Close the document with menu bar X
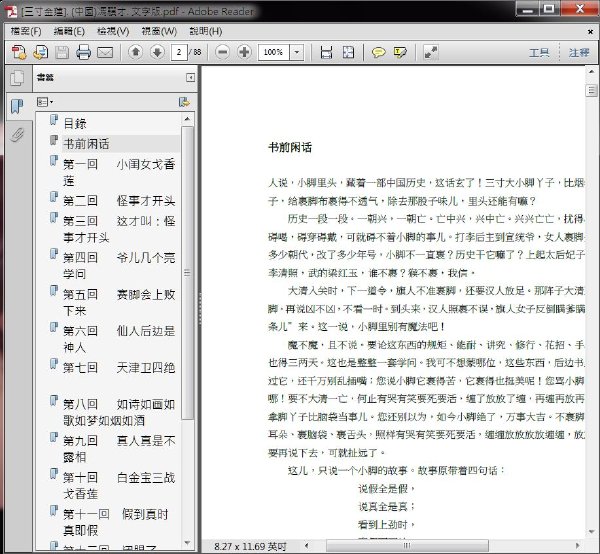The image size is (600, 554). (x=590, y=32)
